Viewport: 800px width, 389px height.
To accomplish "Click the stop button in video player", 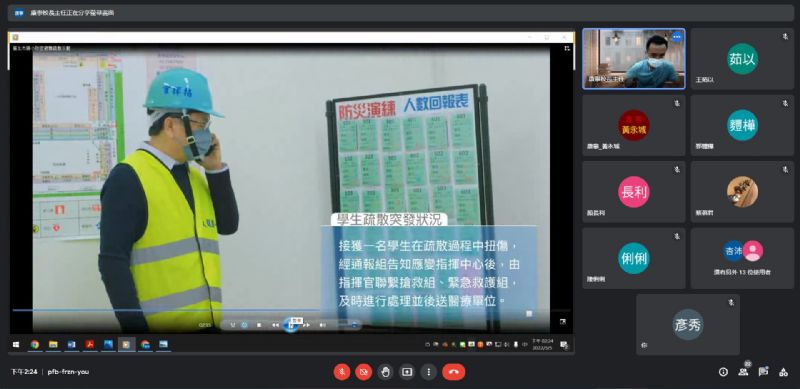I will point(259,325).
